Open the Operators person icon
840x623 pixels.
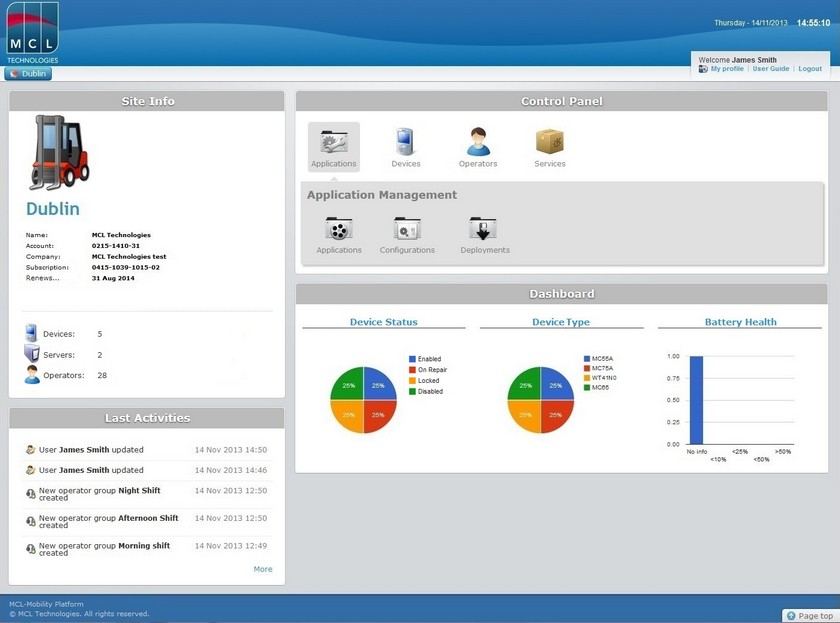coord(478,141)
